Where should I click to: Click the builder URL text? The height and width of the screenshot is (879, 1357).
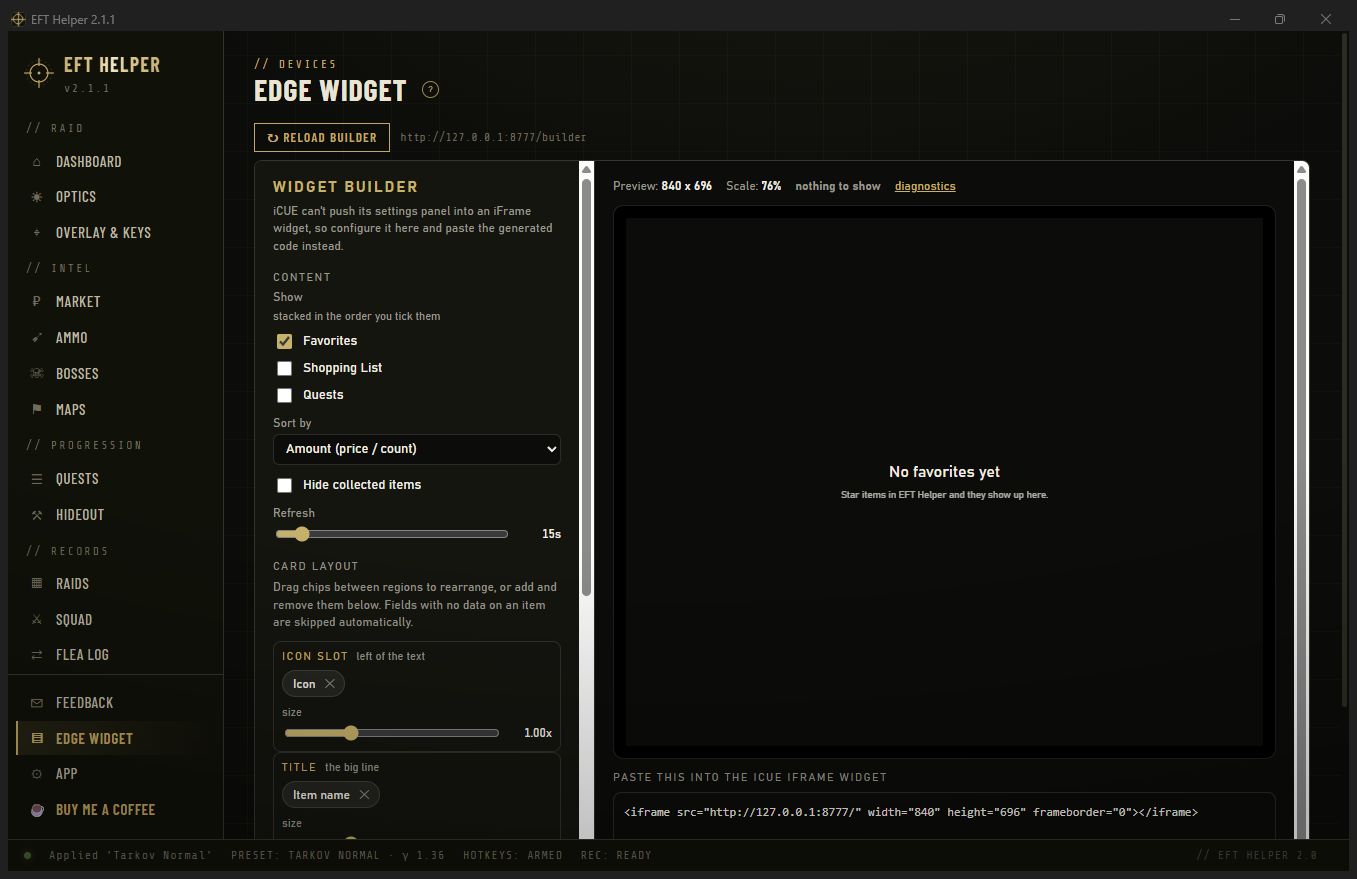(x=493, y=138)
